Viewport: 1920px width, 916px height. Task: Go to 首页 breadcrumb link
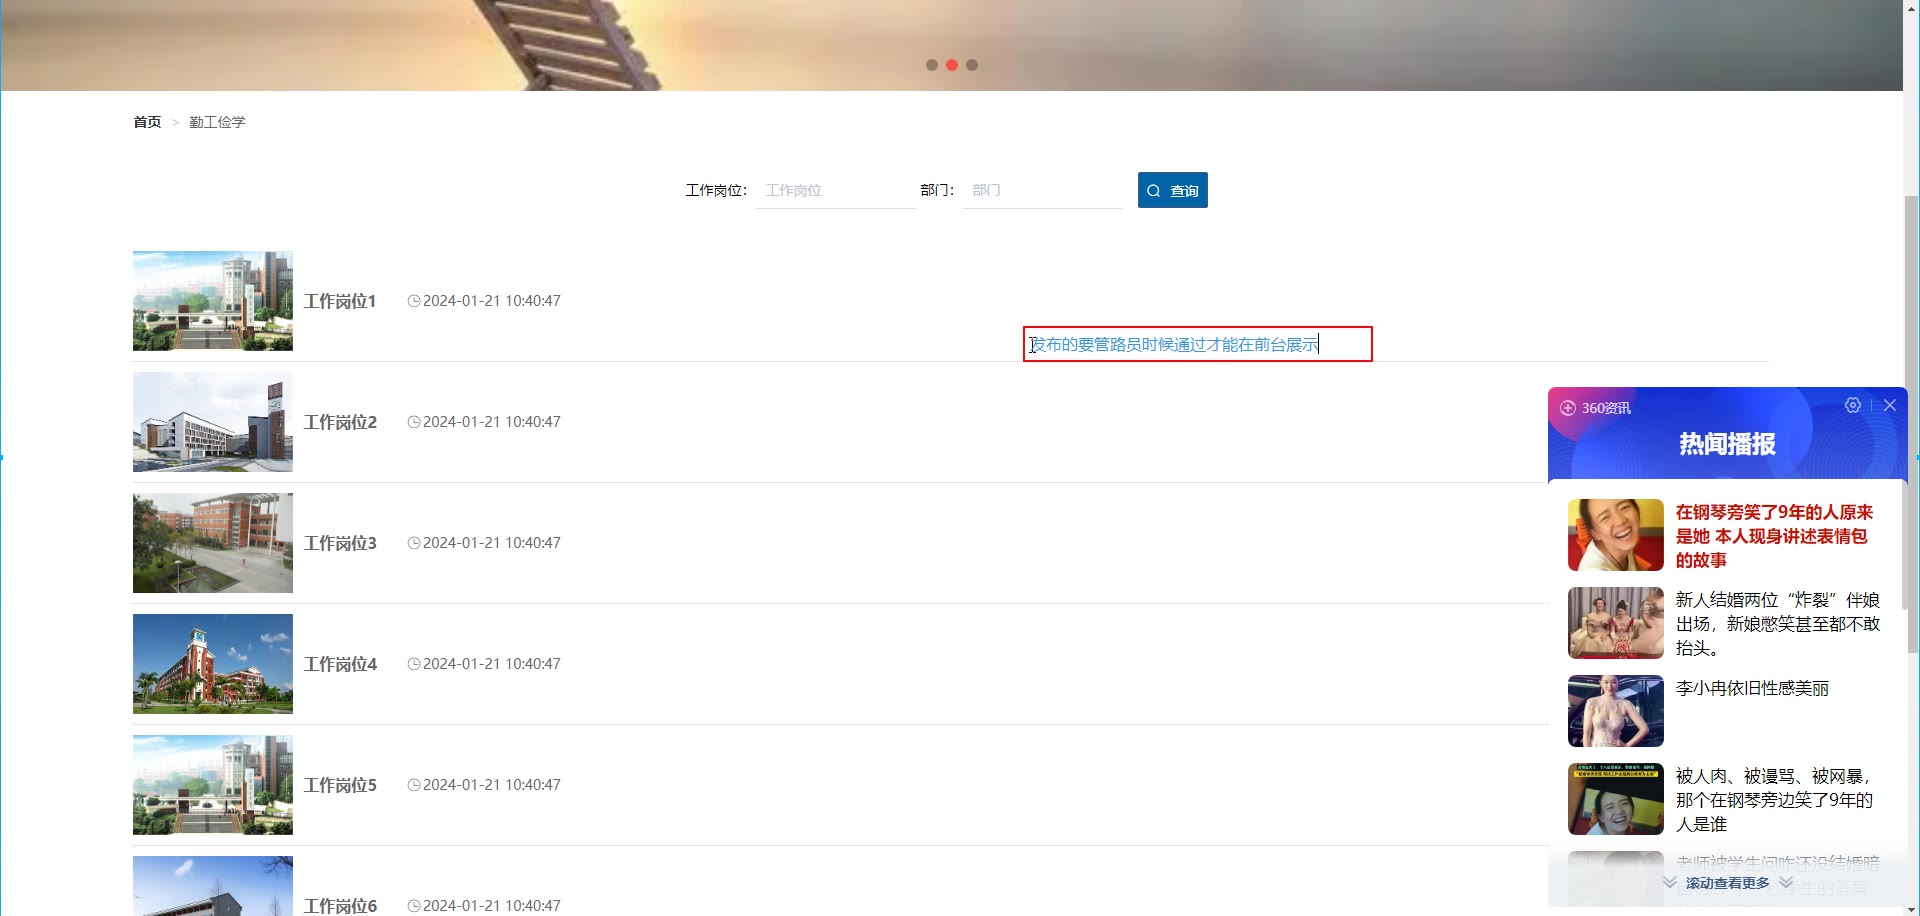click(x=147, y=122)
